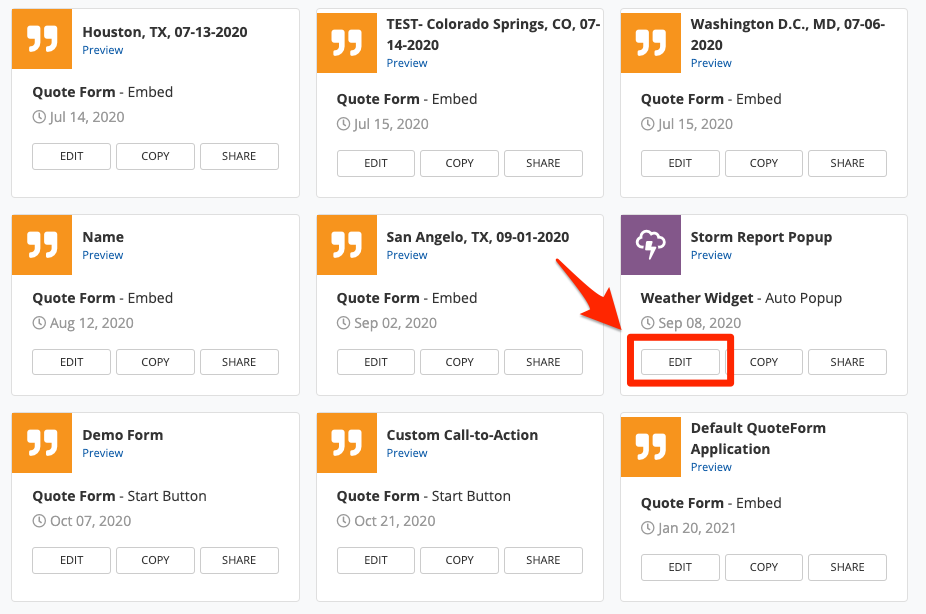This screenshot has height=614, width=926.
Task: Preview the Washington D.C. form
Action: click(711, 63)
